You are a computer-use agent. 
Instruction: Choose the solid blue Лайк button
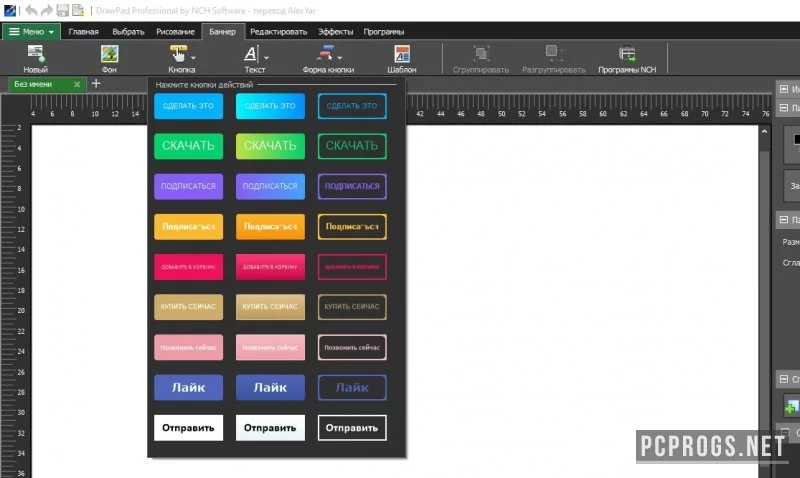point(188,387)
